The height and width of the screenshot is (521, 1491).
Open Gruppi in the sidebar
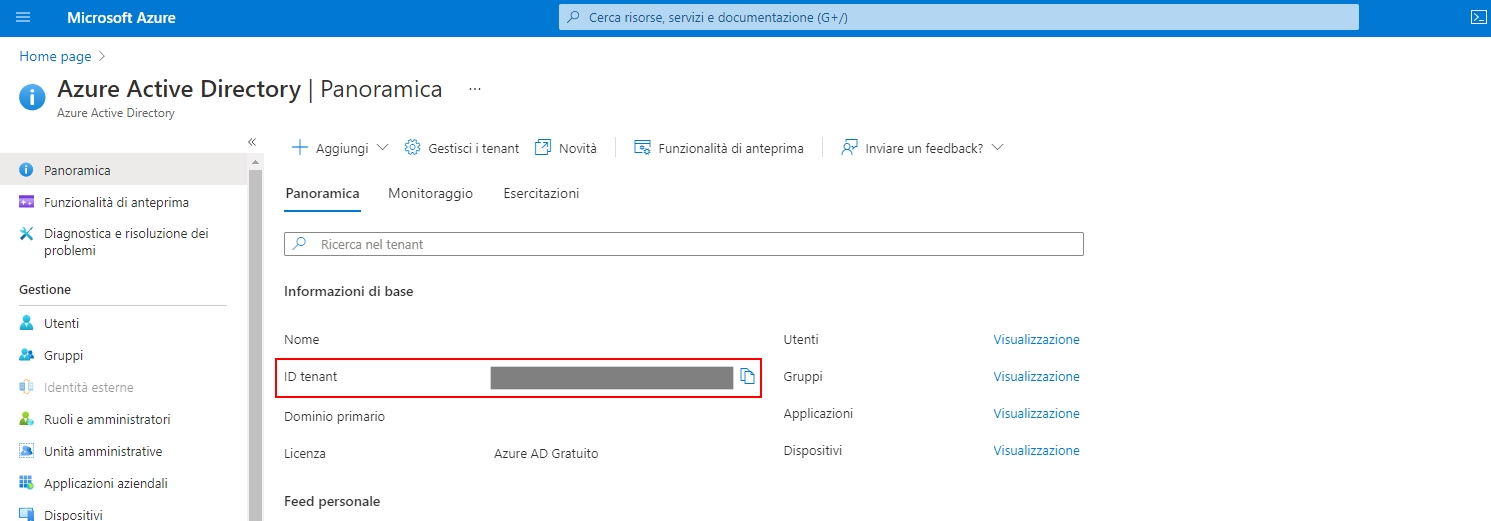(63, 355)
